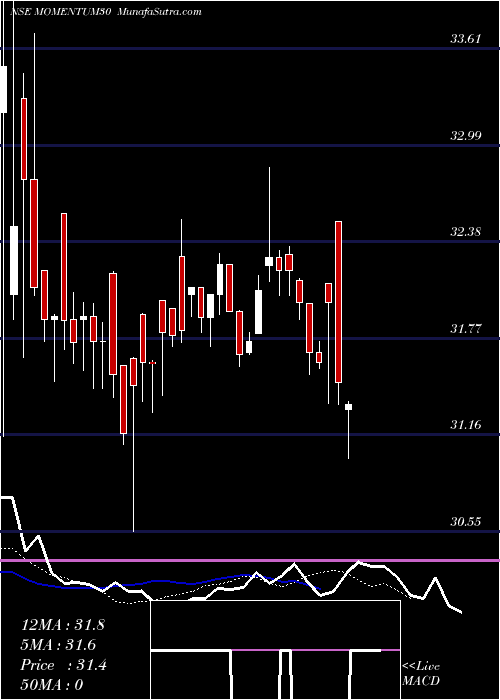Image resolution: width=500 pixels, height=700 pixels.
Task: Click the NSE MOMENTUM30 MunafaSutra.com title
Action: (x=106, y=12)
